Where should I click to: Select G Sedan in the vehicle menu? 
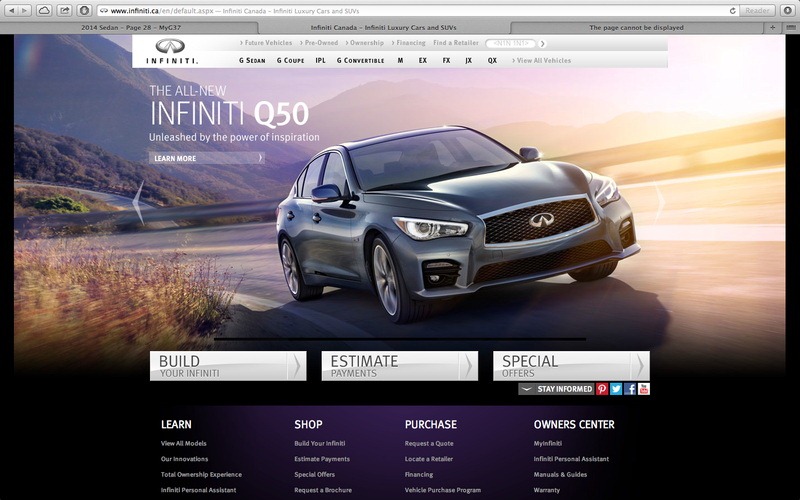coord(252,60)
